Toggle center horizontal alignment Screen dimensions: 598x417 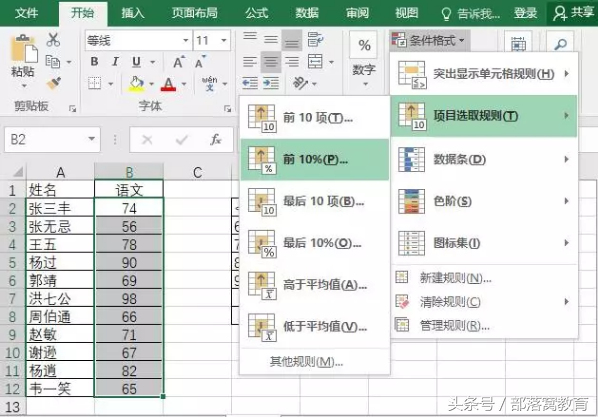271,61
